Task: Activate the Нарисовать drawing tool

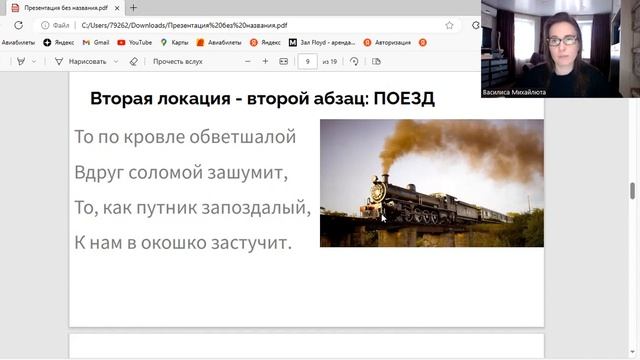Action: 81,61
